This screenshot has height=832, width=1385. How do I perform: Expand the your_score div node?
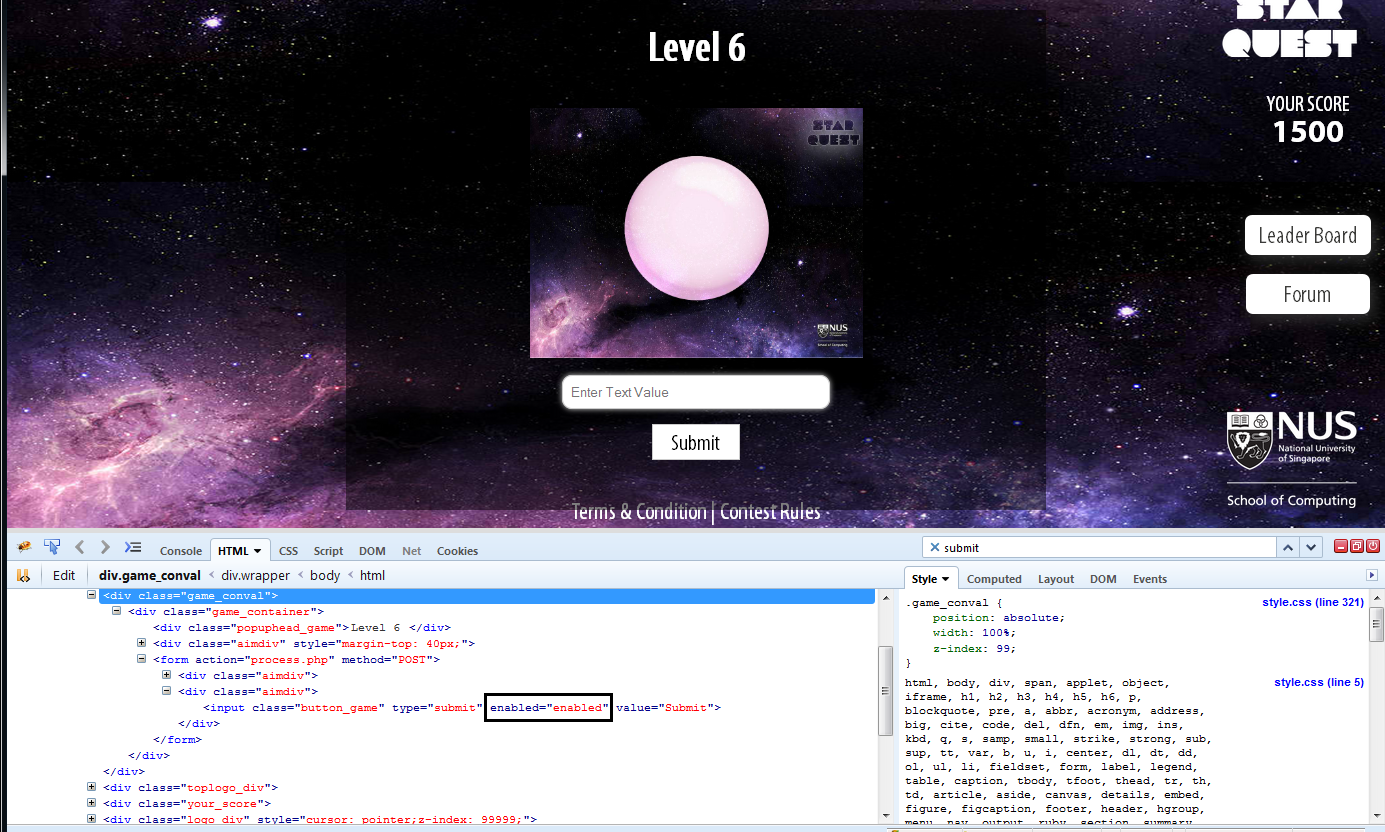click(92, 803)
